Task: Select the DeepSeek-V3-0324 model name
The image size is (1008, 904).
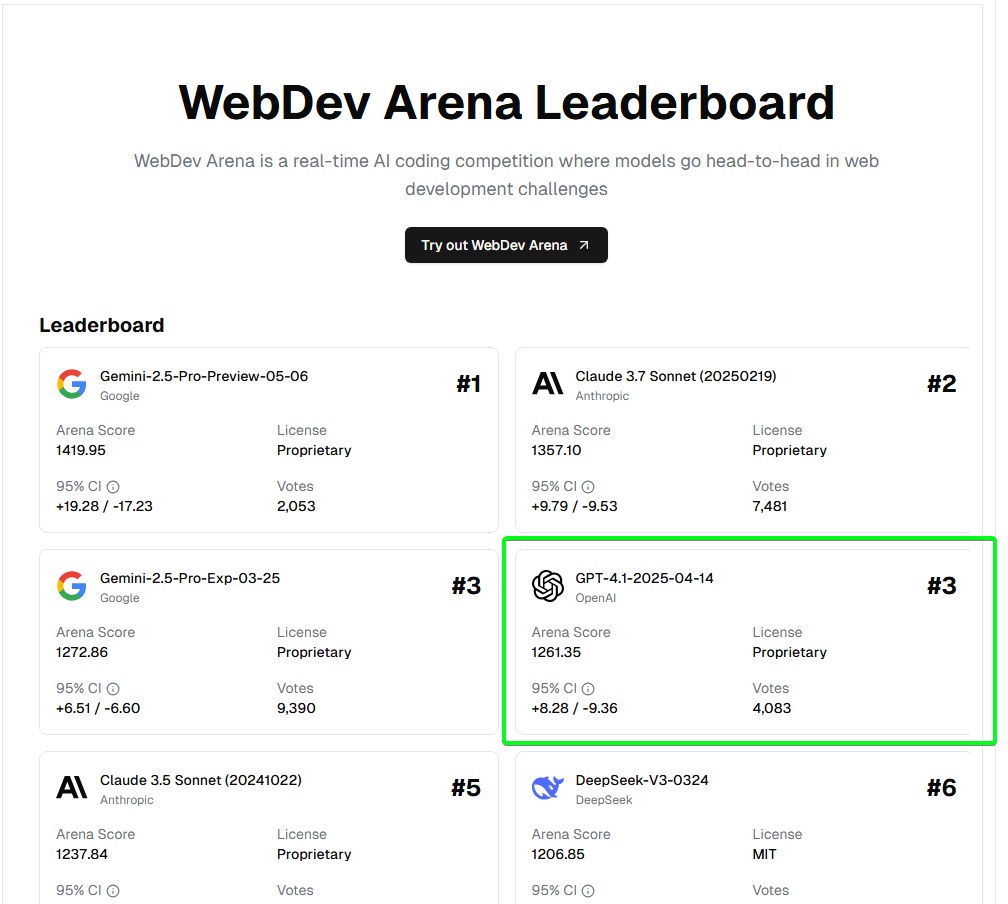Action: 642,780
